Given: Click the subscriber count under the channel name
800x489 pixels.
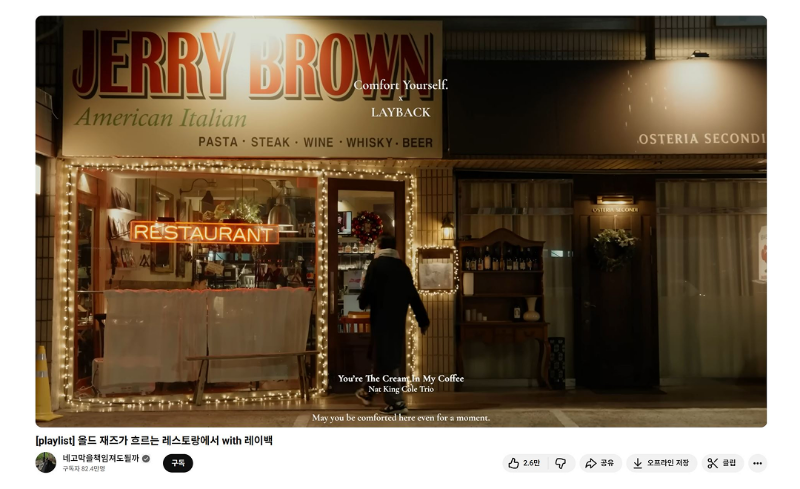Looking at the screenshot, I should [x=84, y=469].
